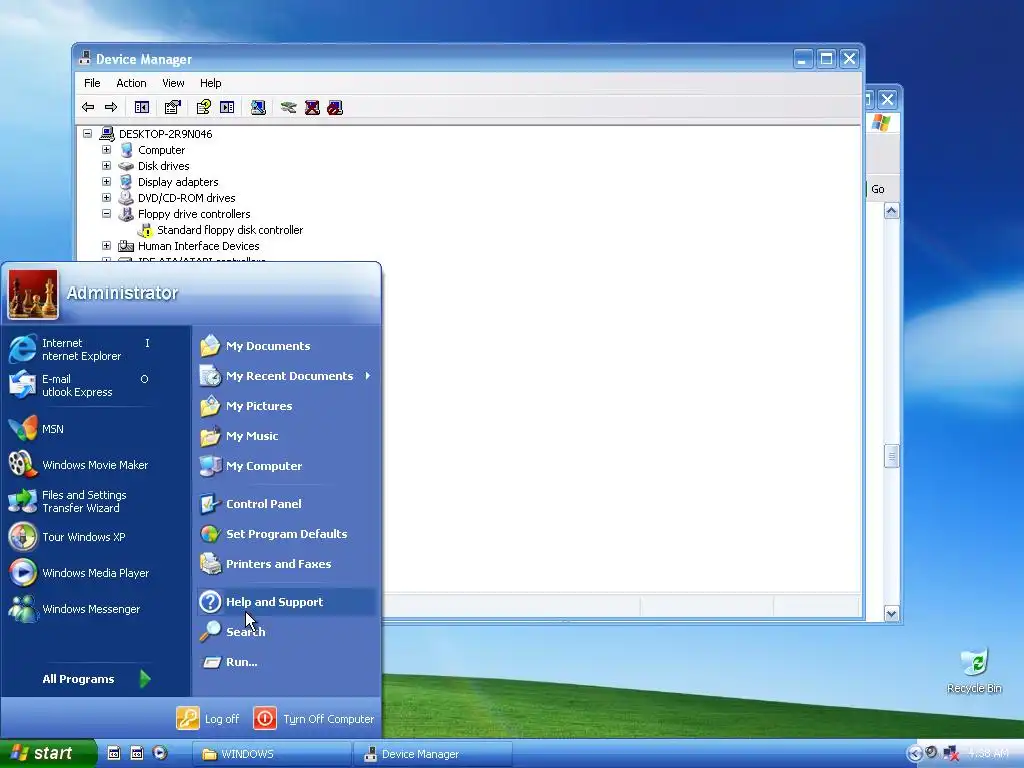Image resolution: width=1024 pixels, height=768 pixels.
Task: Open My Music folder
Action: 286,436
